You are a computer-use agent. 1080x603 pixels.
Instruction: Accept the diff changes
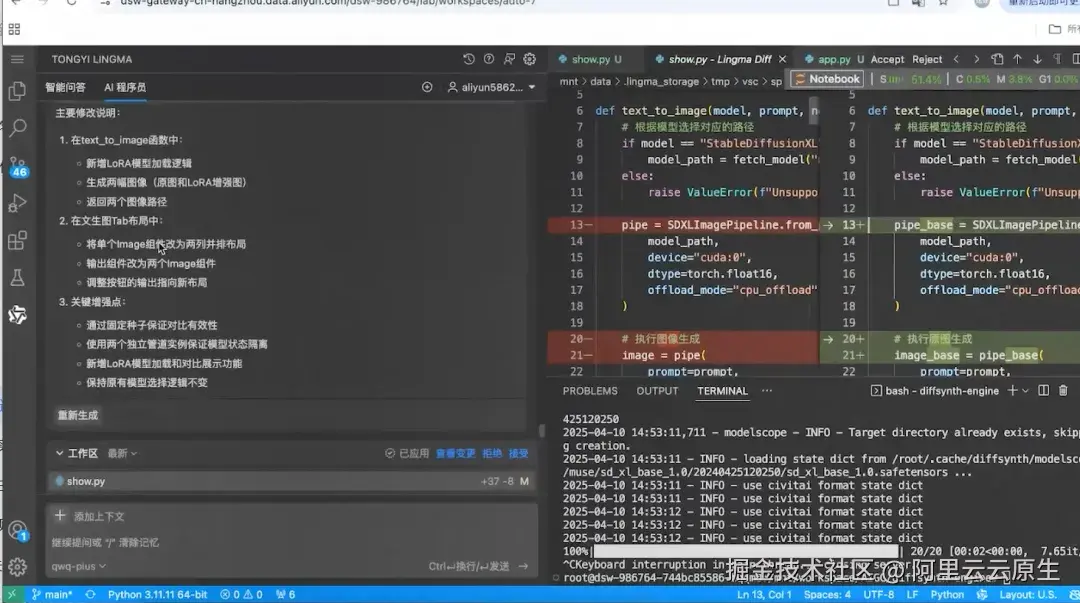pyautogui.click(x=887, y=59)
